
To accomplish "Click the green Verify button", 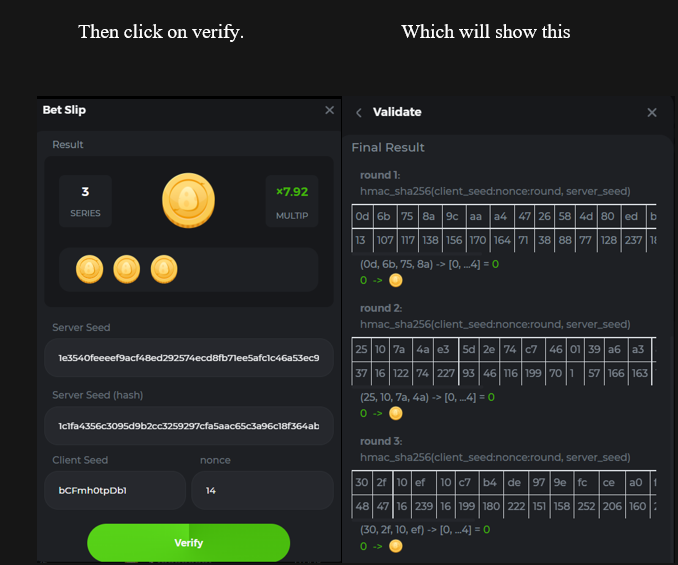I will pos(188,543).
